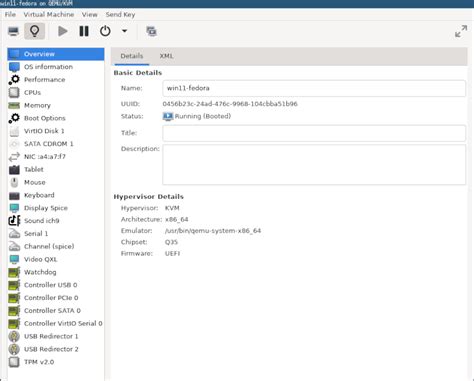The width and height of the screenshot is (474, 381).
Task: Click the Firmware value UEFI
Action: (172, 253)
